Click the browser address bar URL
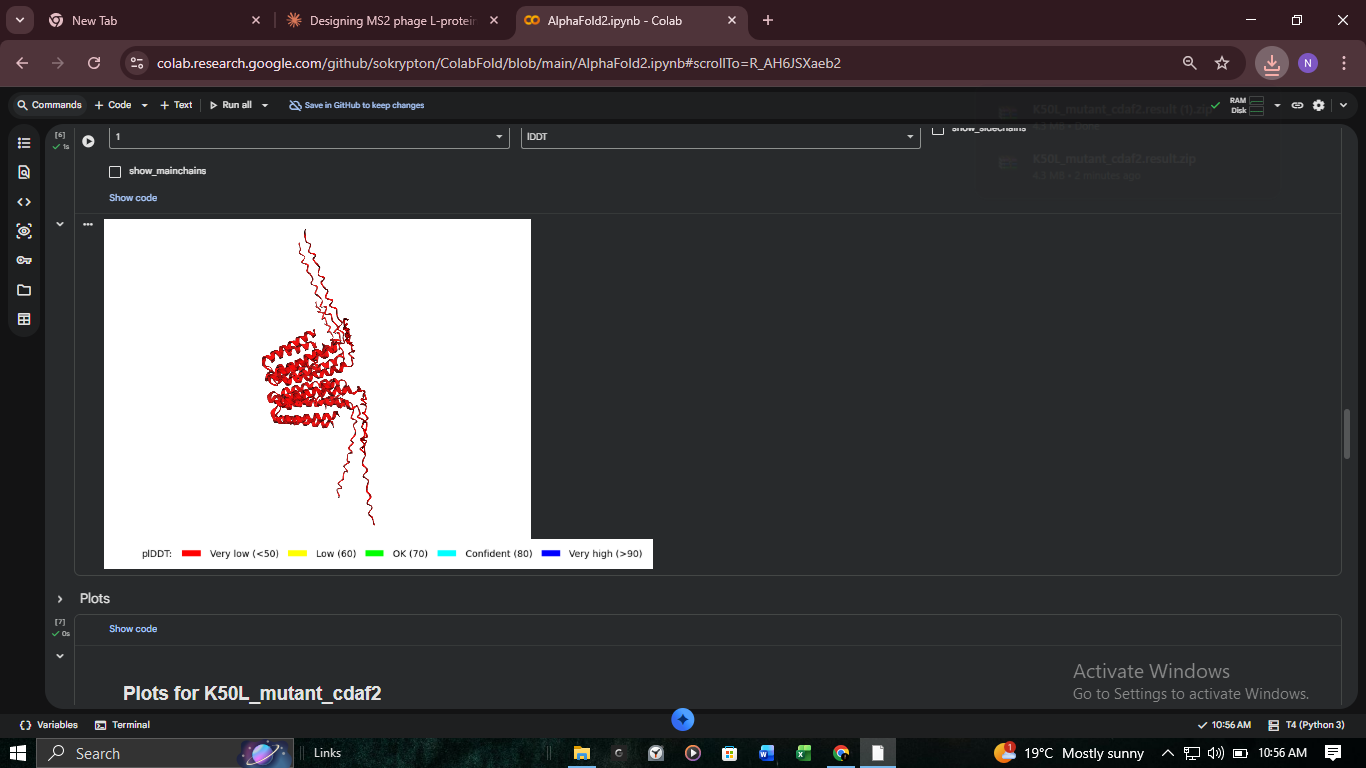This screenshot has height=768, width=1366. 499,63
